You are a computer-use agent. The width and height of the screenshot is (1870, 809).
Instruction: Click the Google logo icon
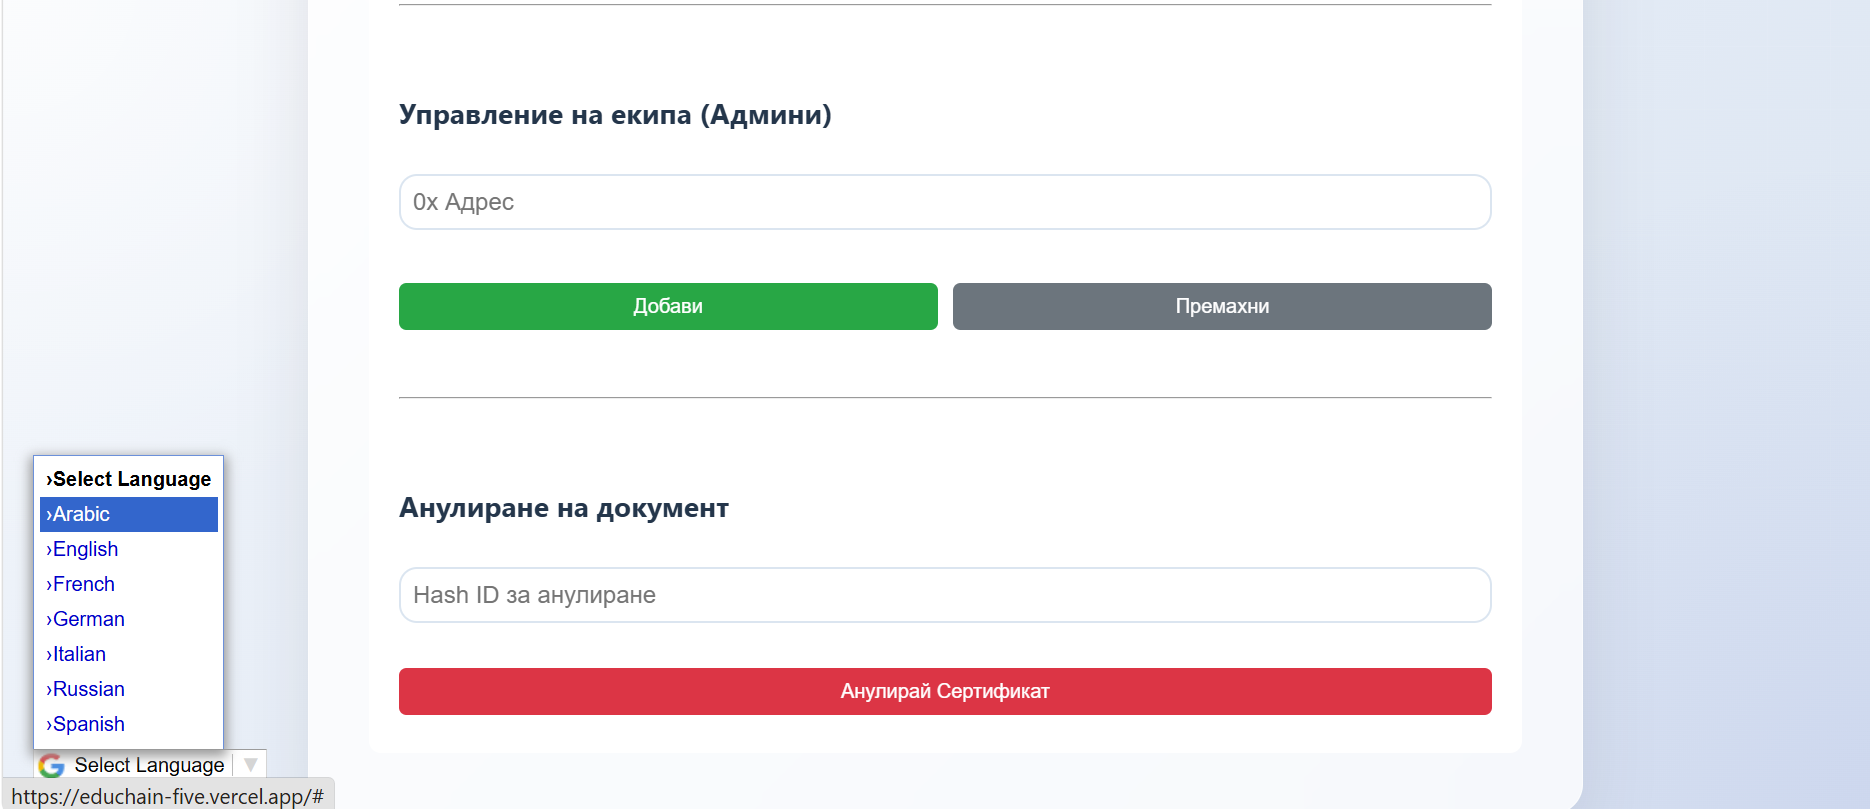pyautogui.click(x=51, y=766)
